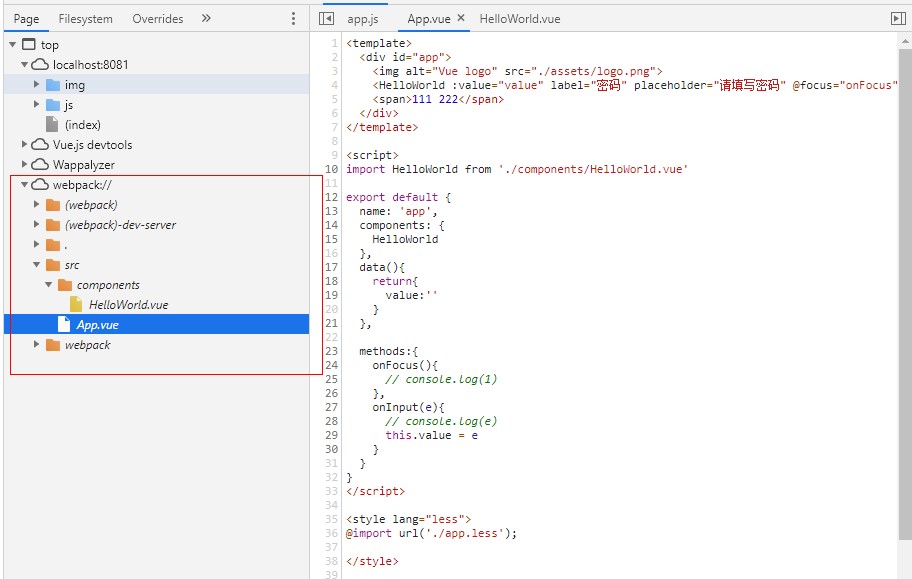Screen dimensions: 912x579
Task: Click the HelloWorld.vue yellow file icon
Action: [x=76, y=304]
